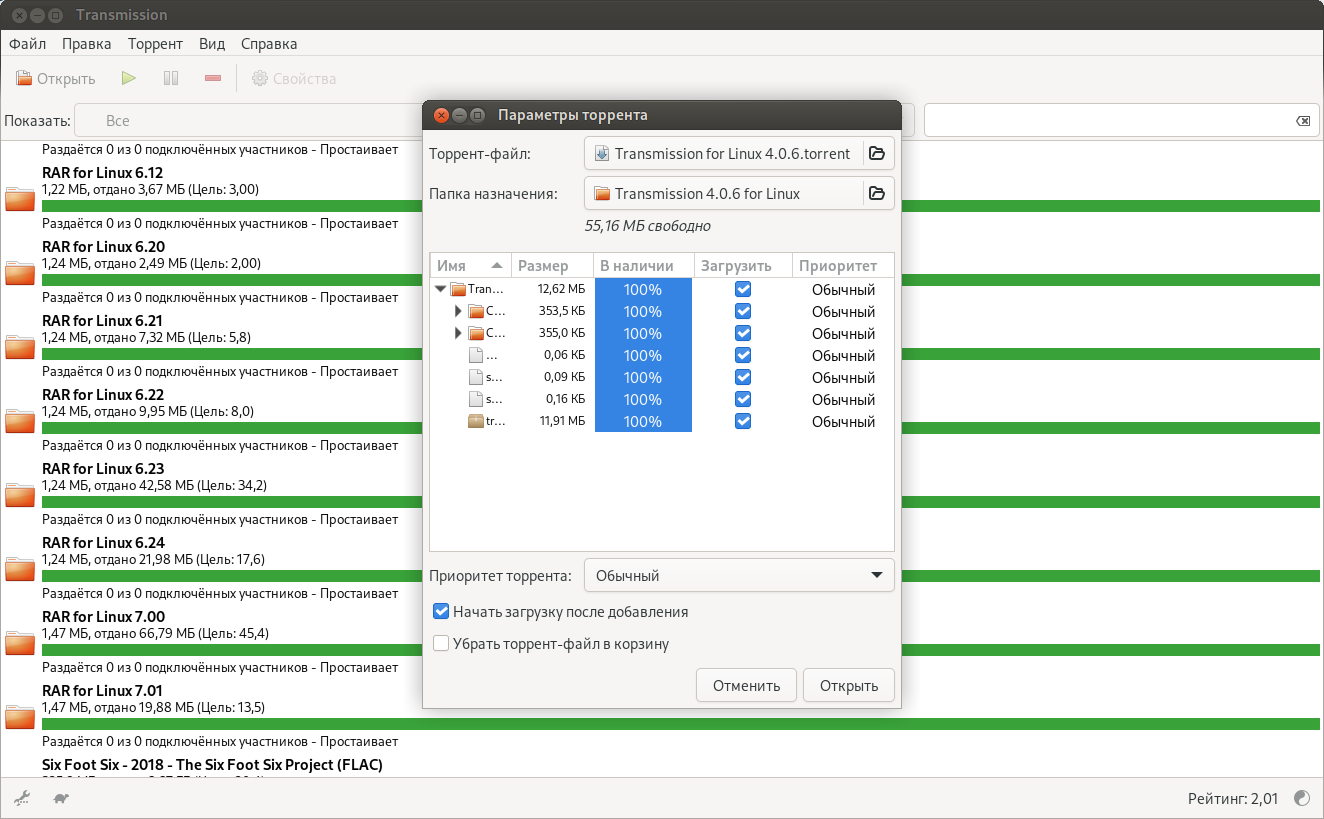Image resolution: width=1324 pixels, height=819 pixels.
Task: Click the pause torrent toolbar icon
Action: (171, 78)
